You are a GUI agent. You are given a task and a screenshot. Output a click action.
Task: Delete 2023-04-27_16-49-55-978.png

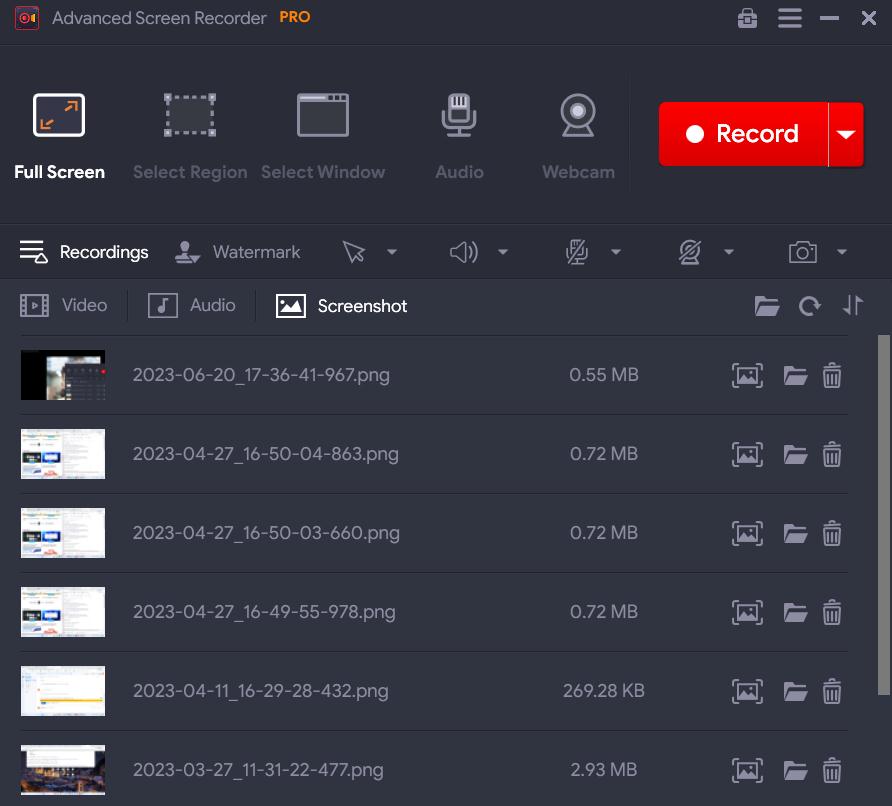tap(832, 613)
